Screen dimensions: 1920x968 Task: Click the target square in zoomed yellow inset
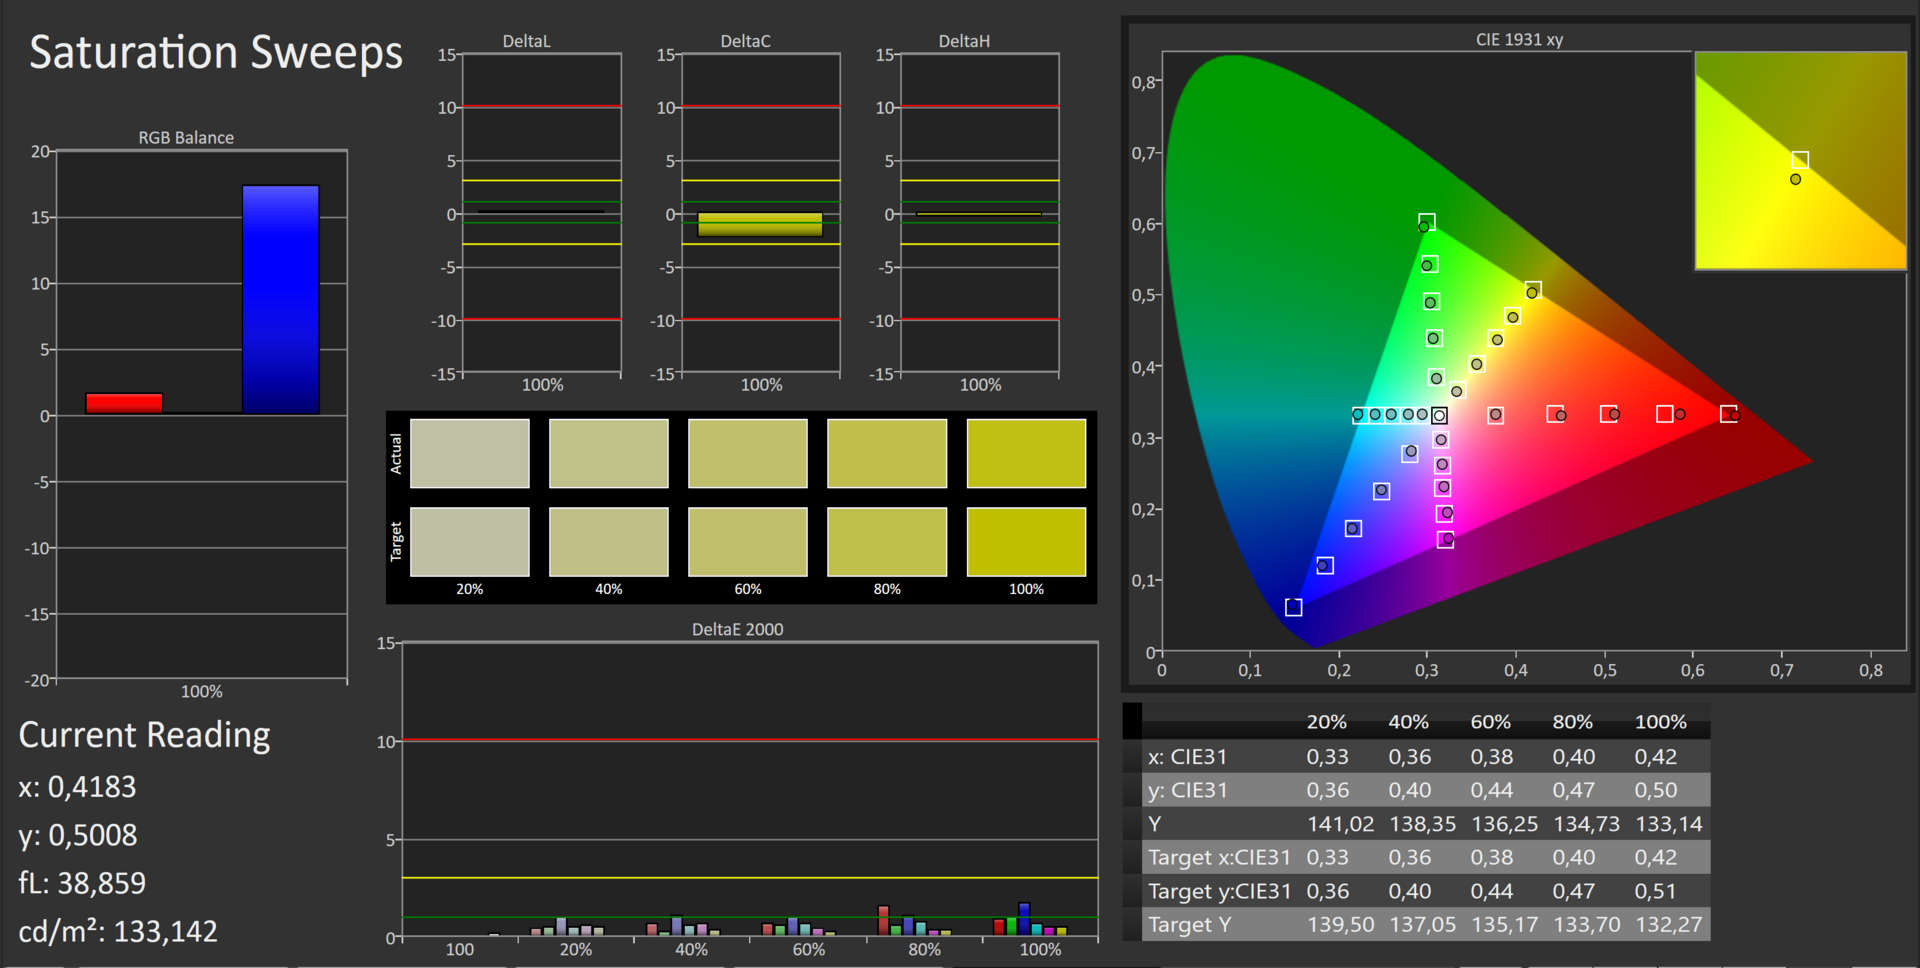tap(1800, 160)
